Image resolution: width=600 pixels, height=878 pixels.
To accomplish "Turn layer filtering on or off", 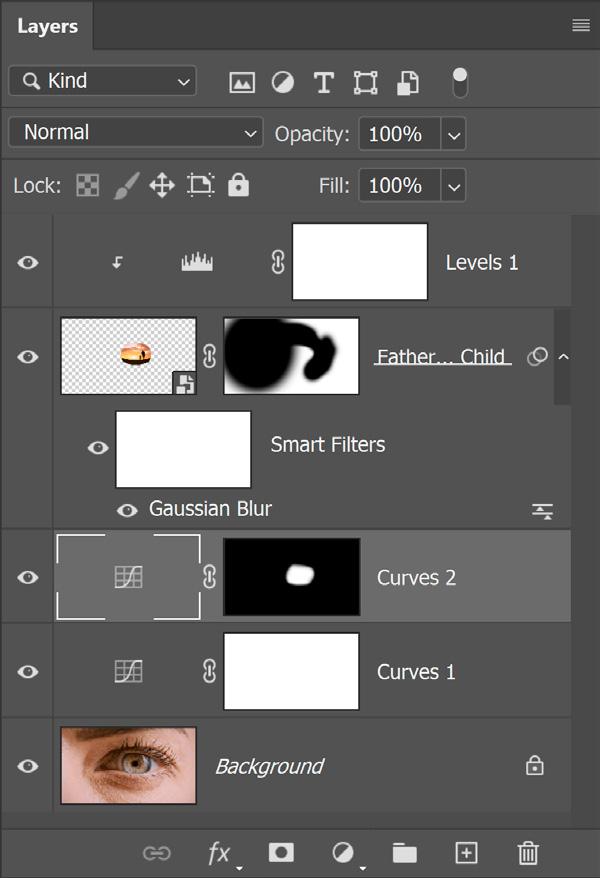I will (460, 83).
